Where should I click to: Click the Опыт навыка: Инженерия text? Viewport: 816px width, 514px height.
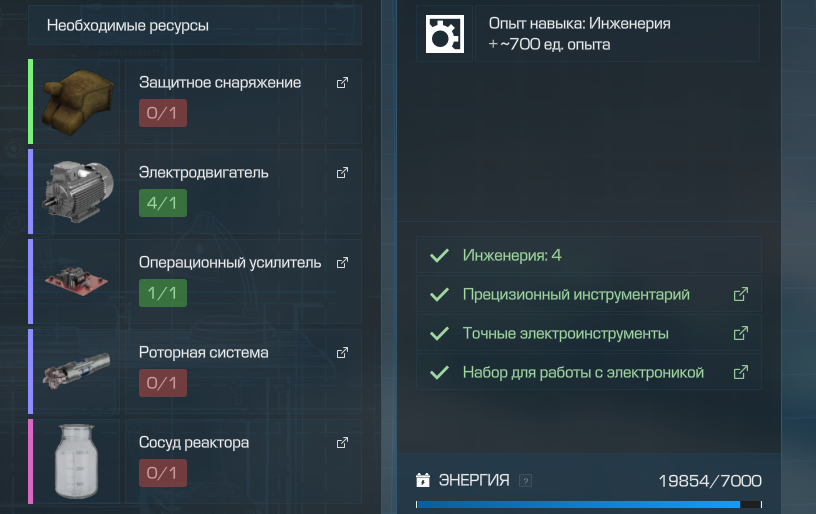[x=579, y=23]
